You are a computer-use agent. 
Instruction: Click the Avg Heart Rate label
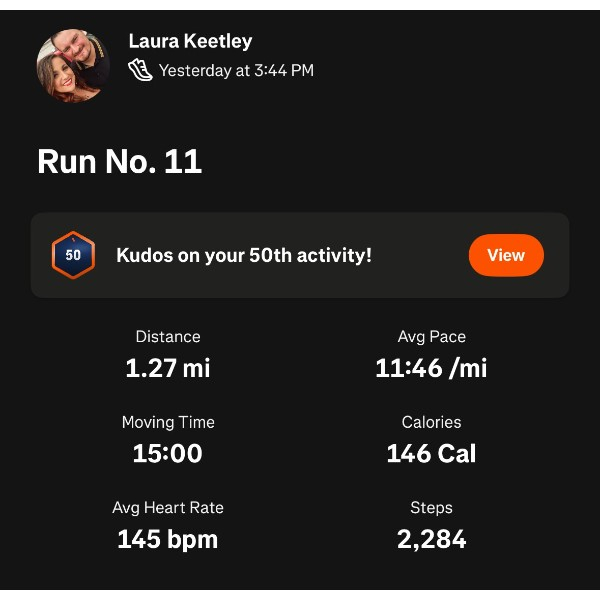click(168, 508)
